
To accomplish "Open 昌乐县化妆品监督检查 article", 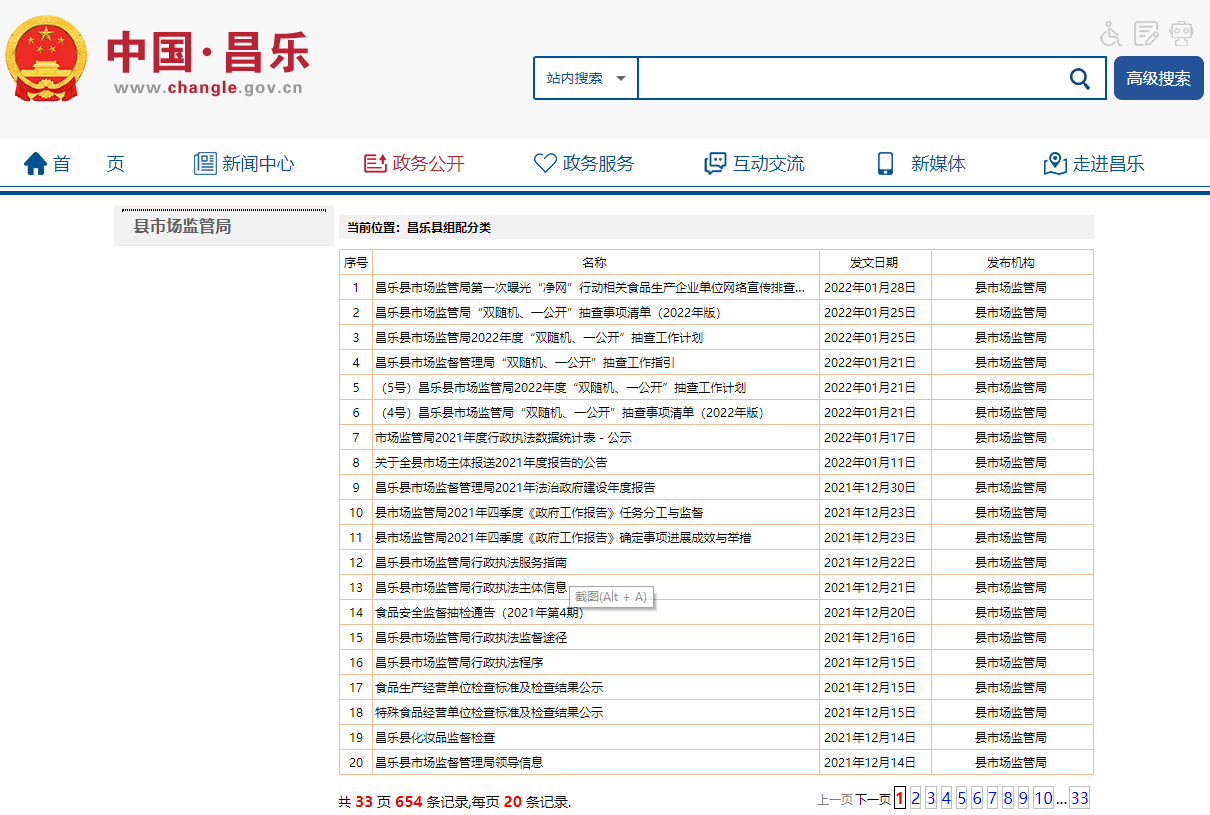I will 435,738.
